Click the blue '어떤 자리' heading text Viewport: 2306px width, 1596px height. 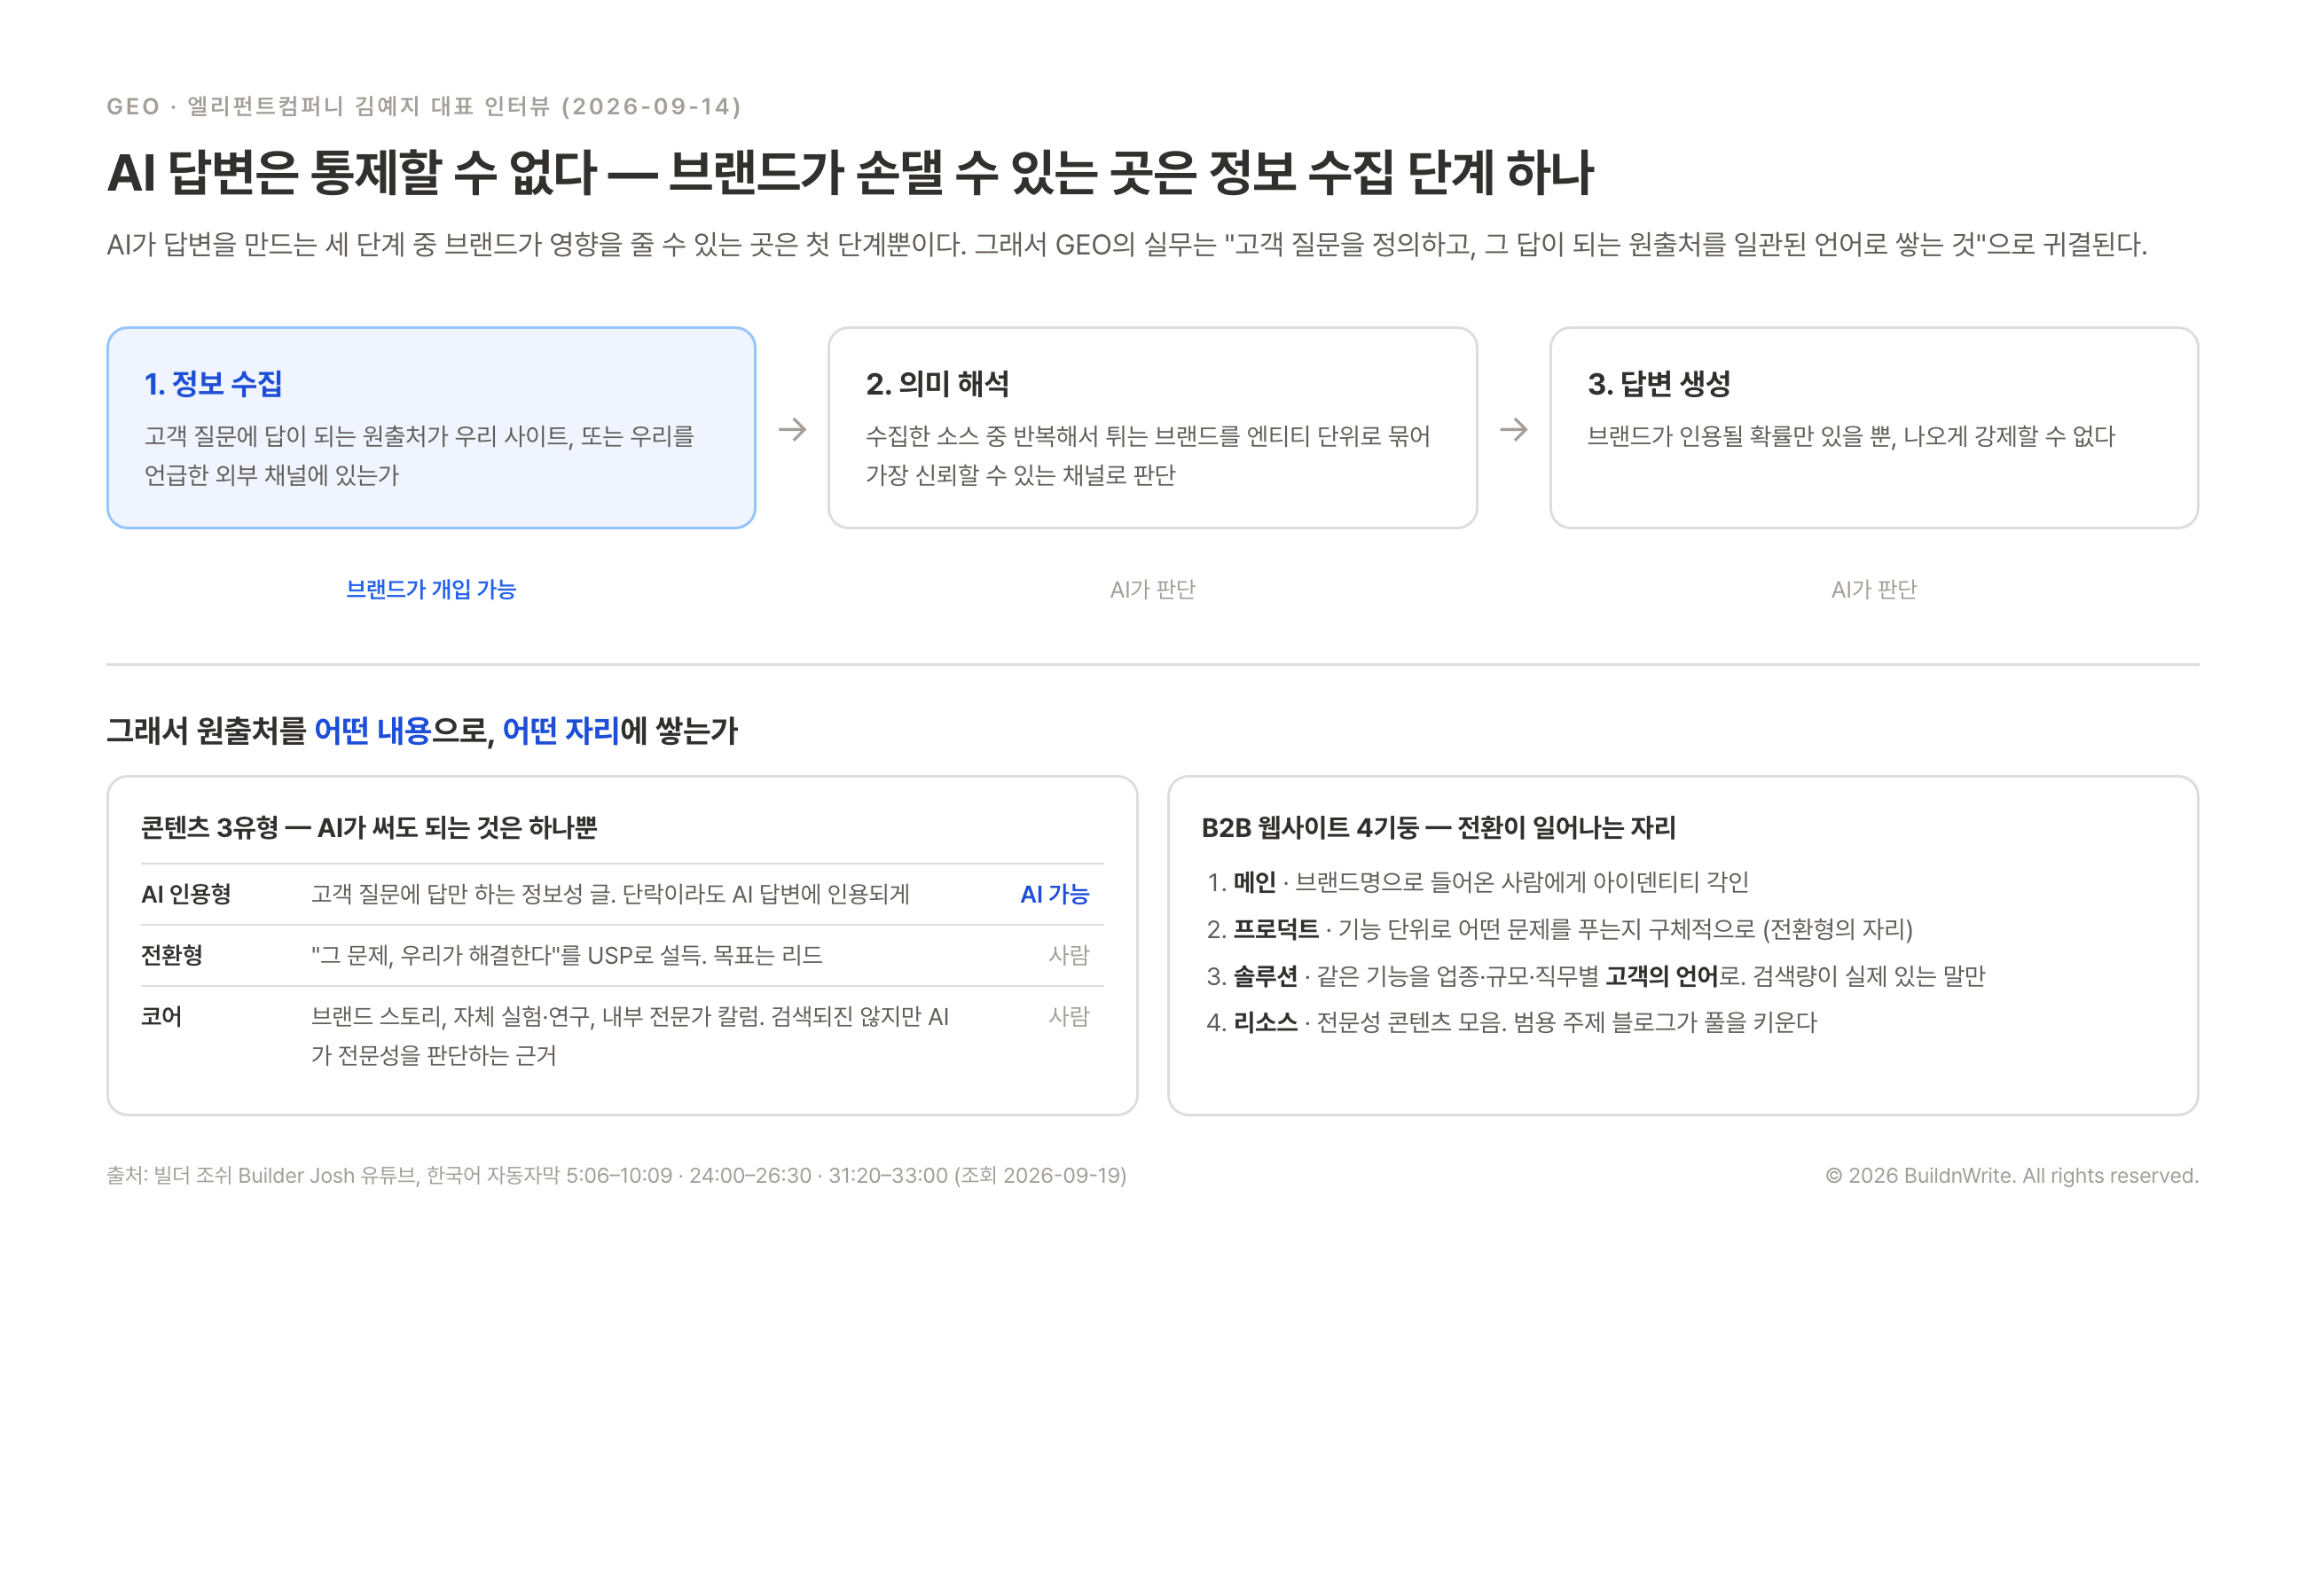coord(560,731)
